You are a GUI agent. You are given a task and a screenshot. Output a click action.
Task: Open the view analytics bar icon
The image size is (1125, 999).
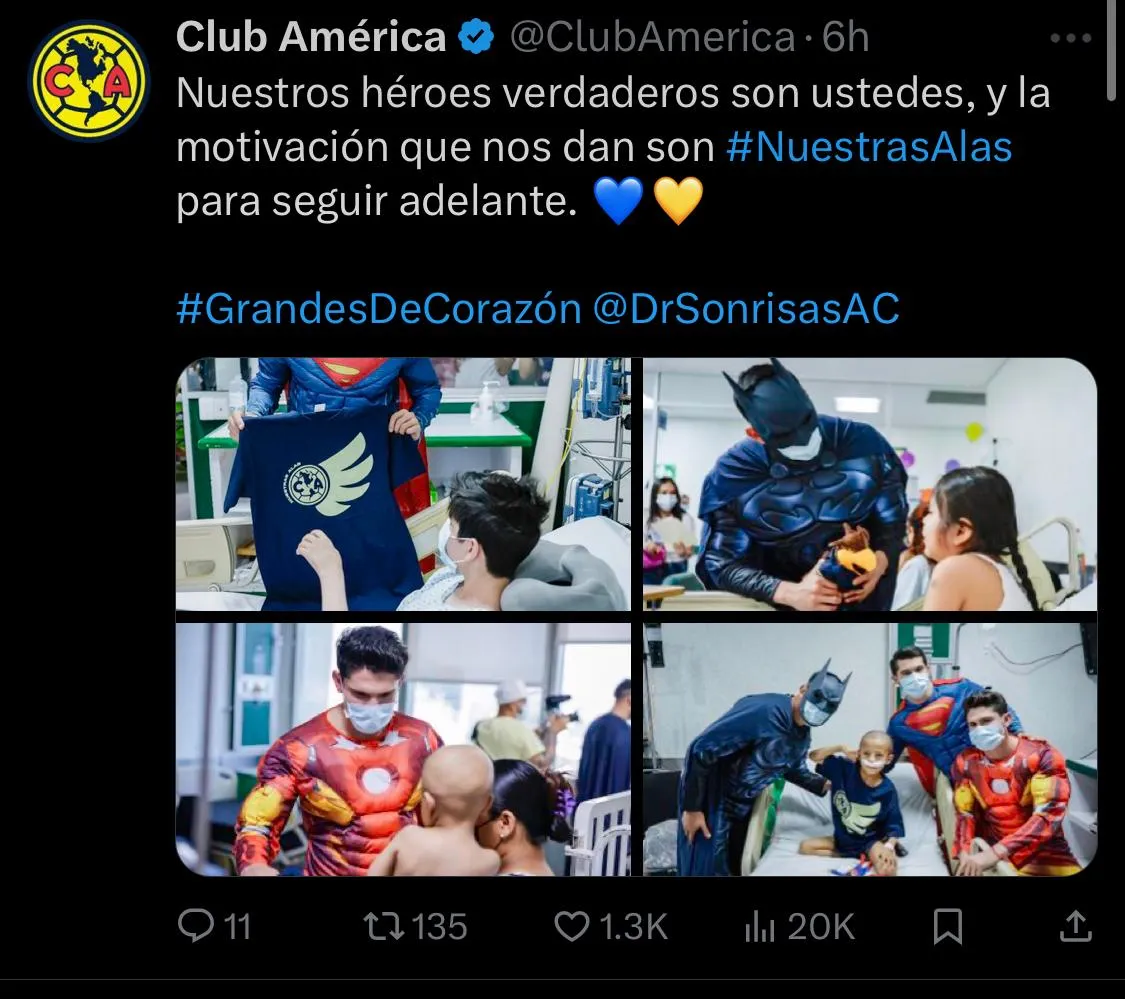click(x=760, y=926)
